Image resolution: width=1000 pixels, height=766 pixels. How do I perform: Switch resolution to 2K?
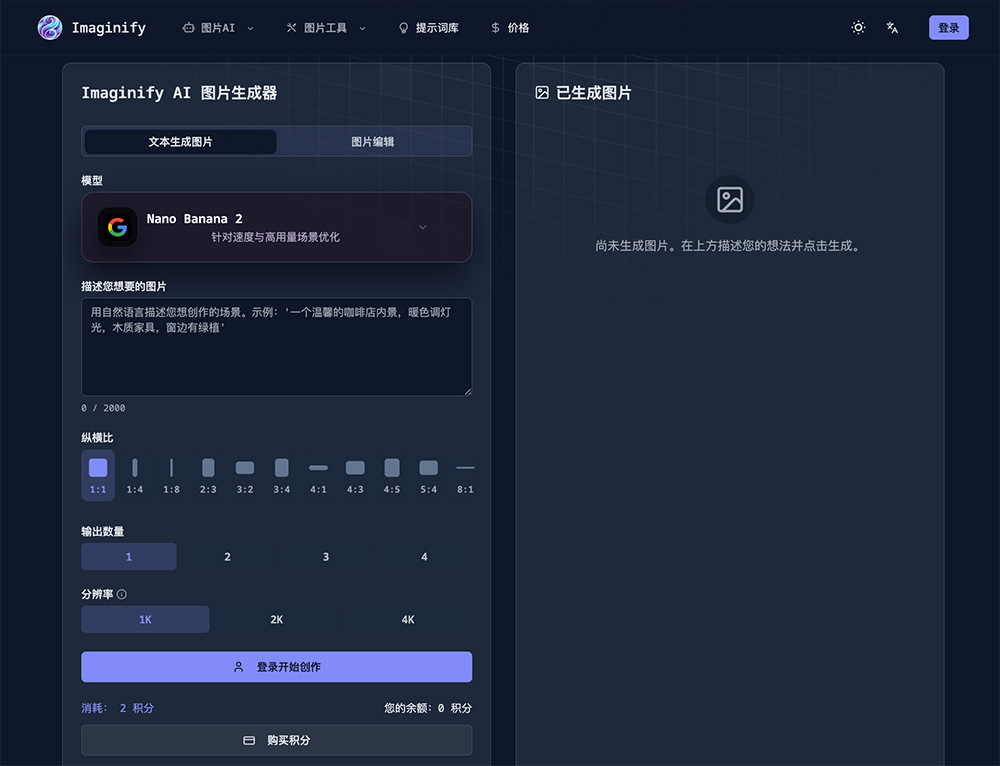point(276,619)
